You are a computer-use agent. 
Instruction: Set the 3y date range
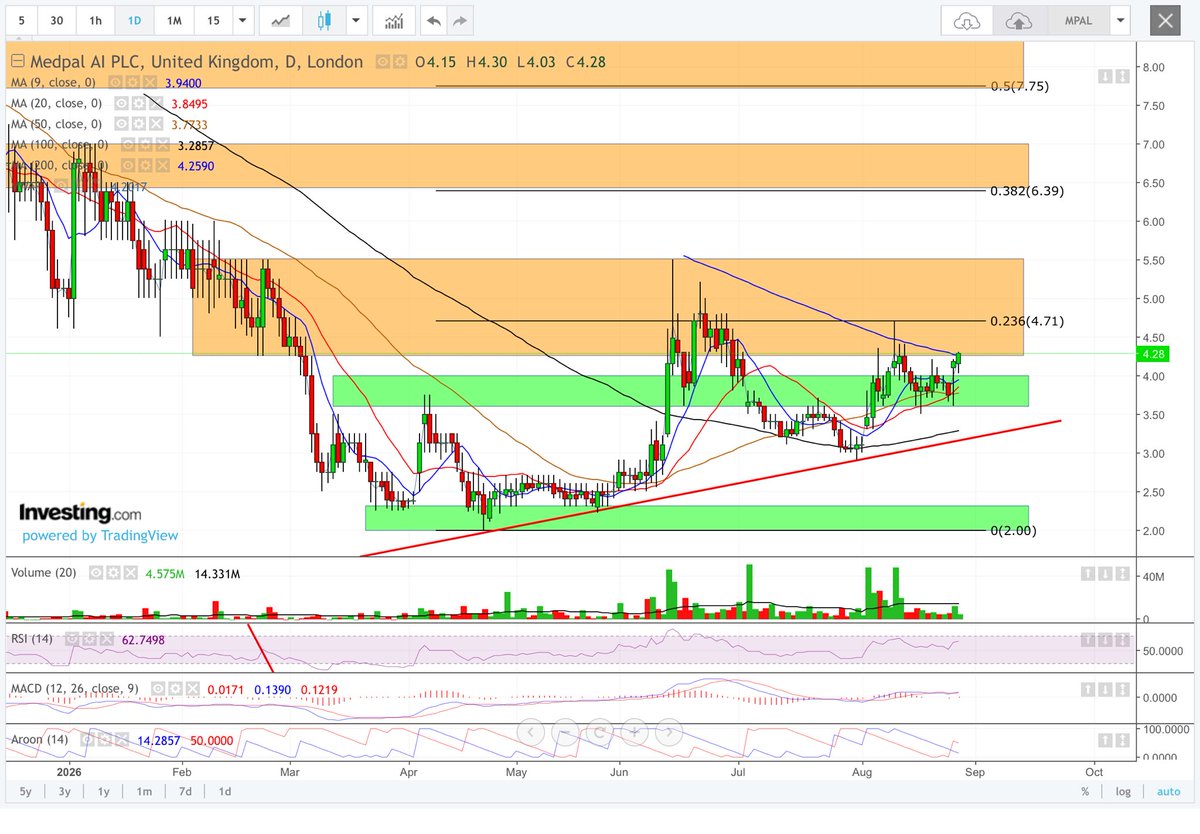point(64,792)
